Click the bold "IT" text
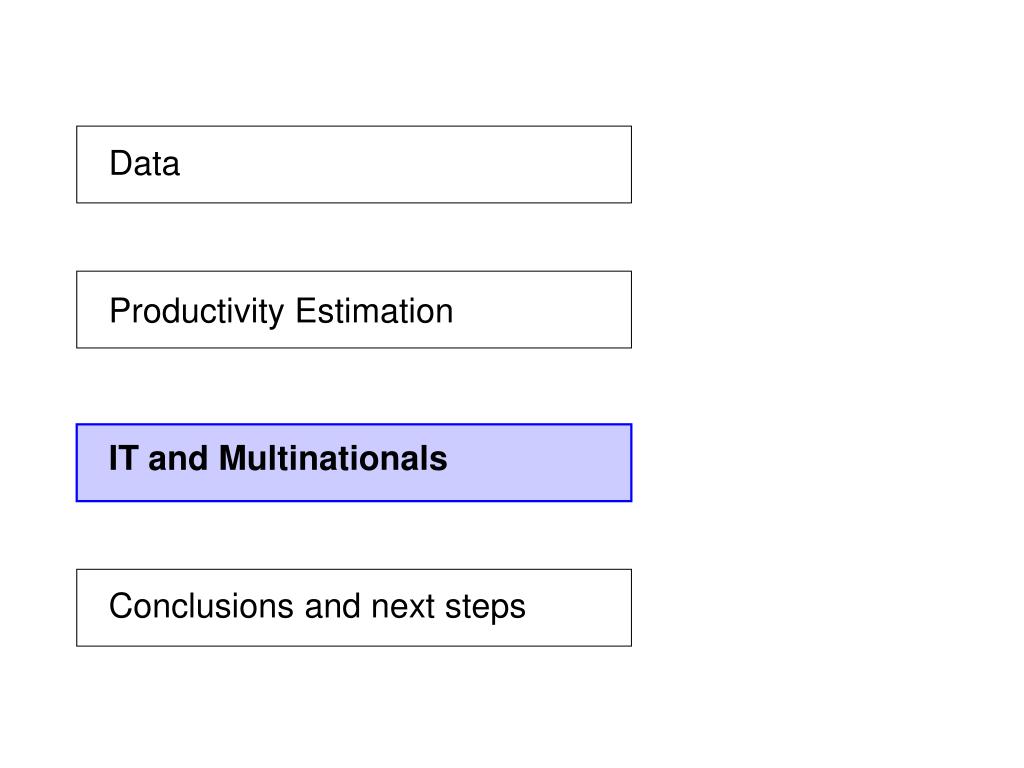 pyautogui.click(x=123, y=458)
